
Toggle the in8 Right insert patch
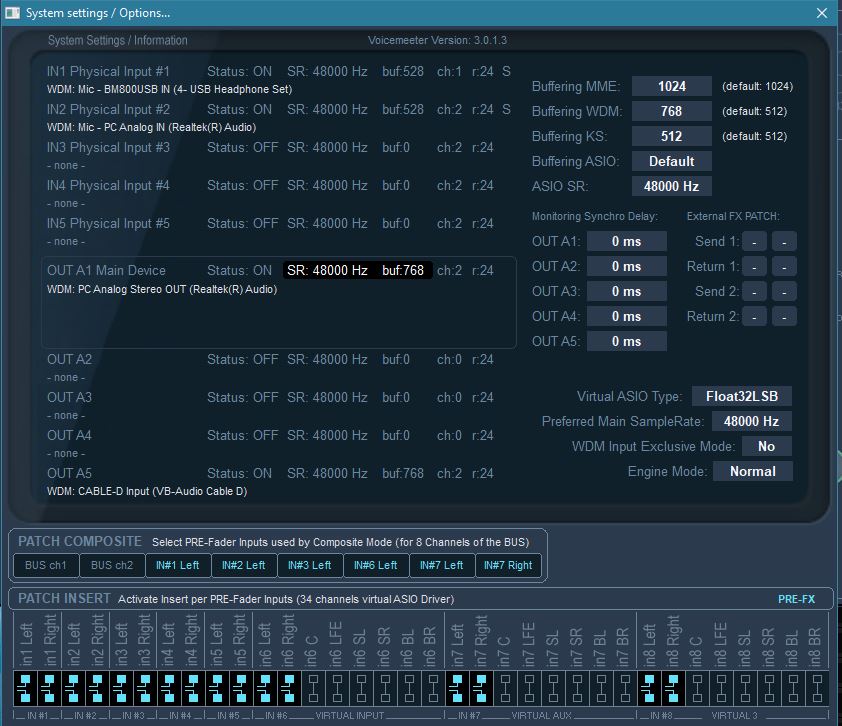(x=673, y=688)
